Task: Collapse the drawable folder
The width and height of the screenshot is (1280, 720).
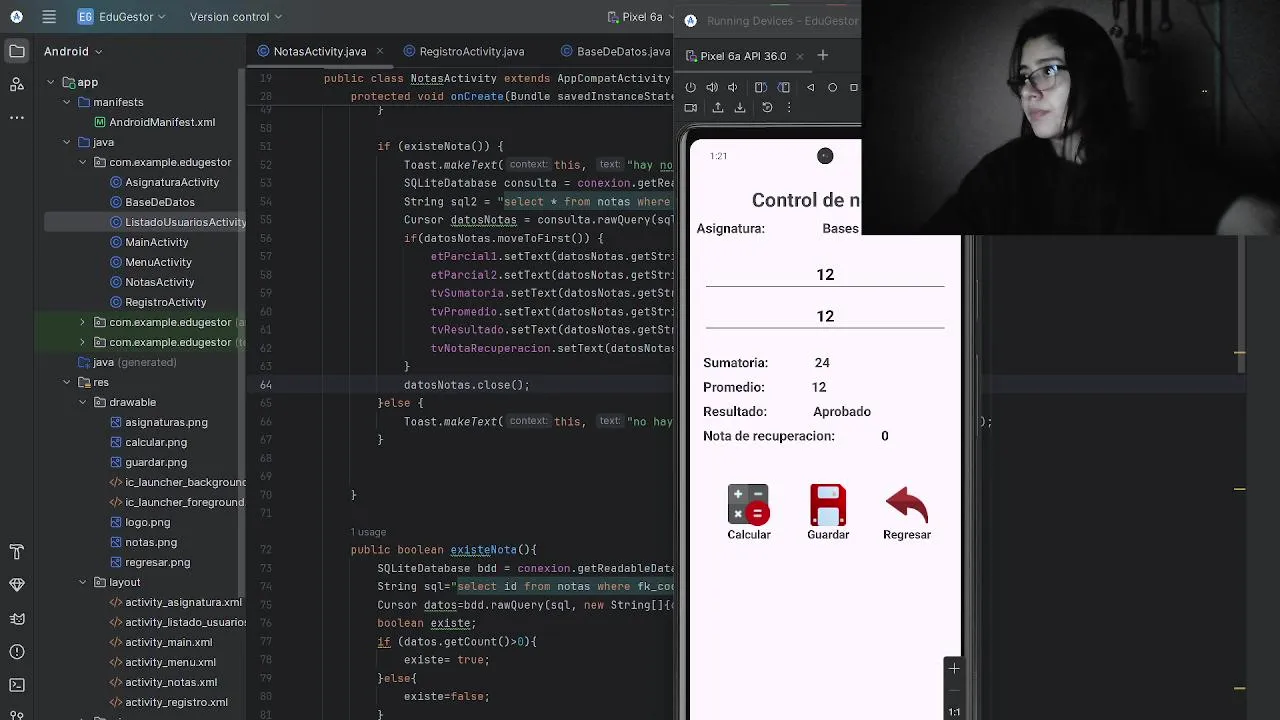Action: pos(83,402)
